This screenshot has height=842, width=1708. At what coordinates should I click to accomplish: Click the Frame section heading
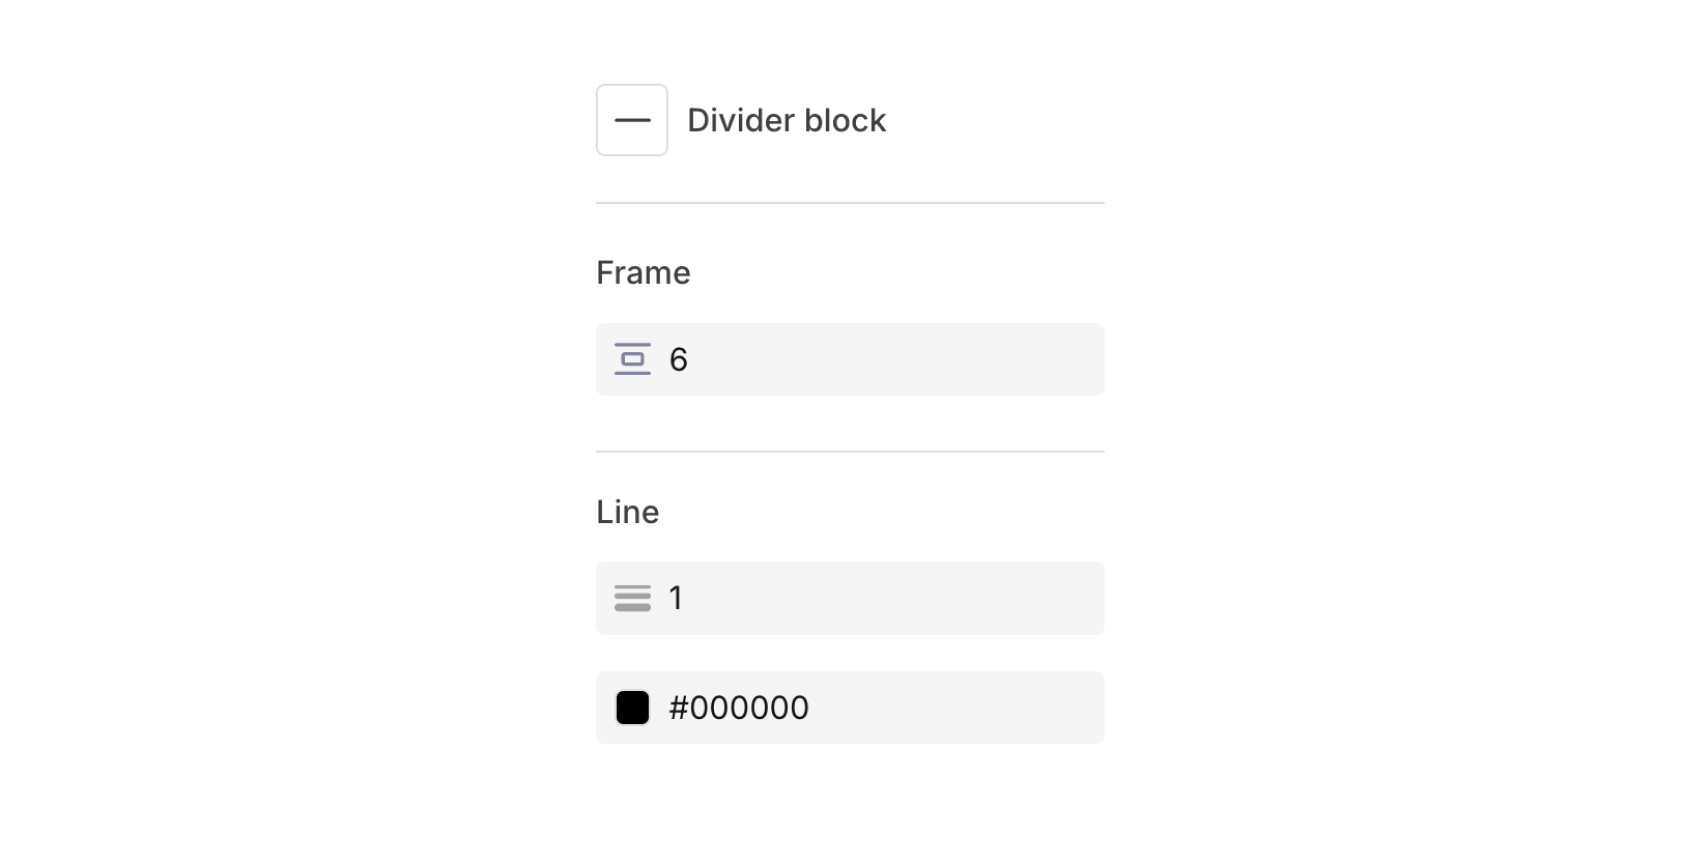click(643, 271)
